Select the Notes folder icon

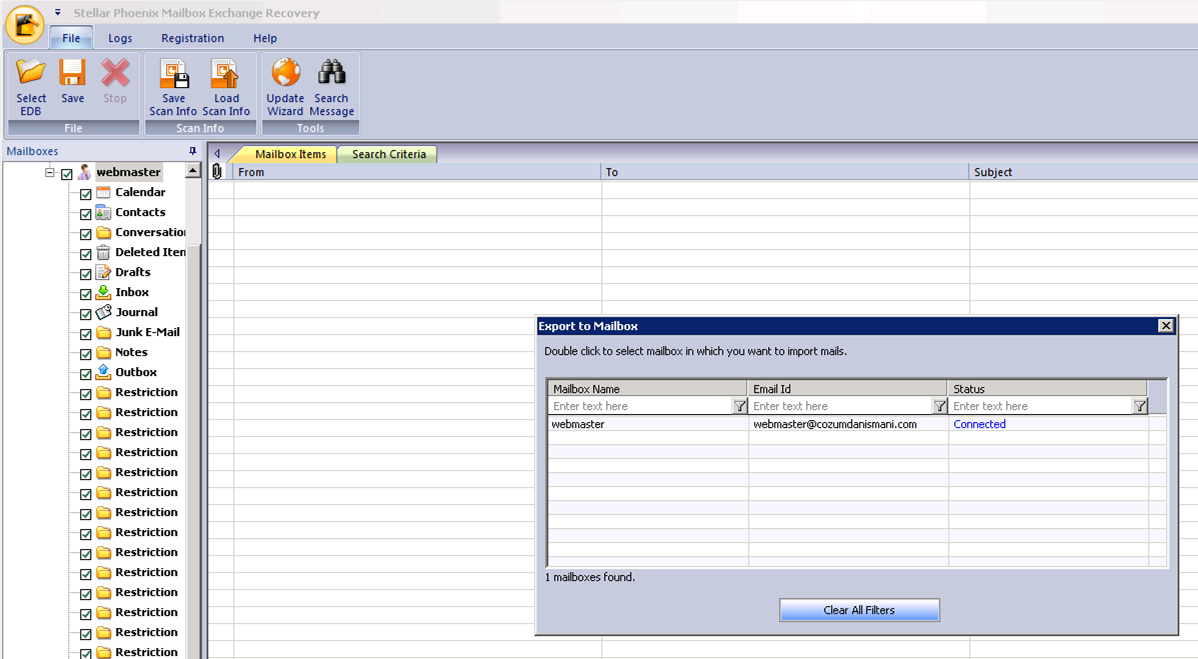[x=103, y=352]
